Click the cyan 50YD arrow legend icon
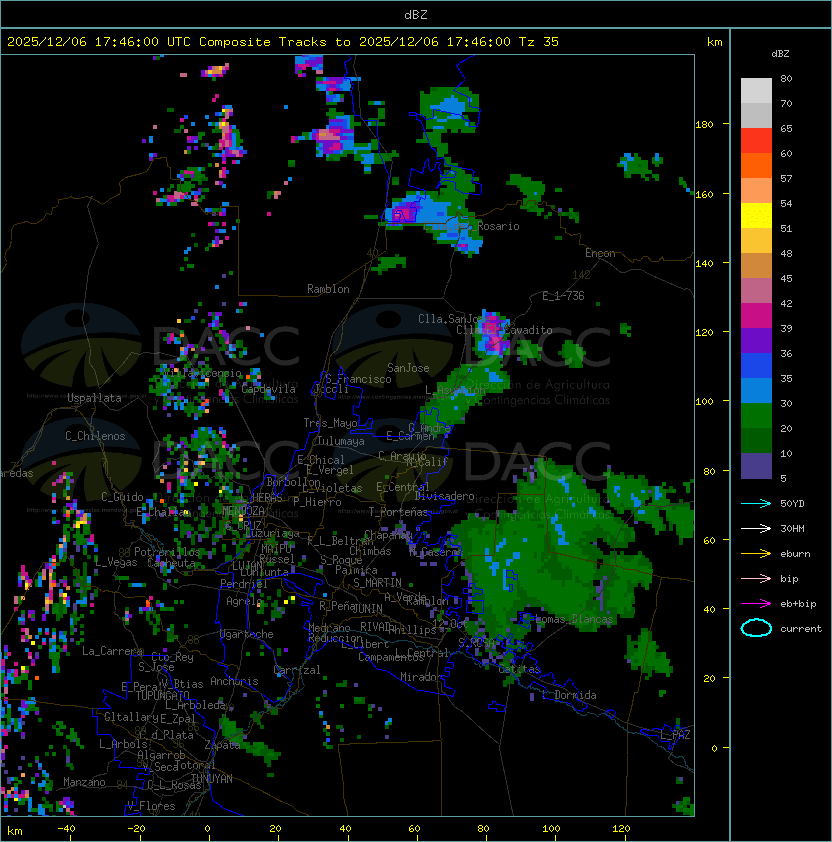The height and width of the screenshot is (842, 832). (756, 503)
